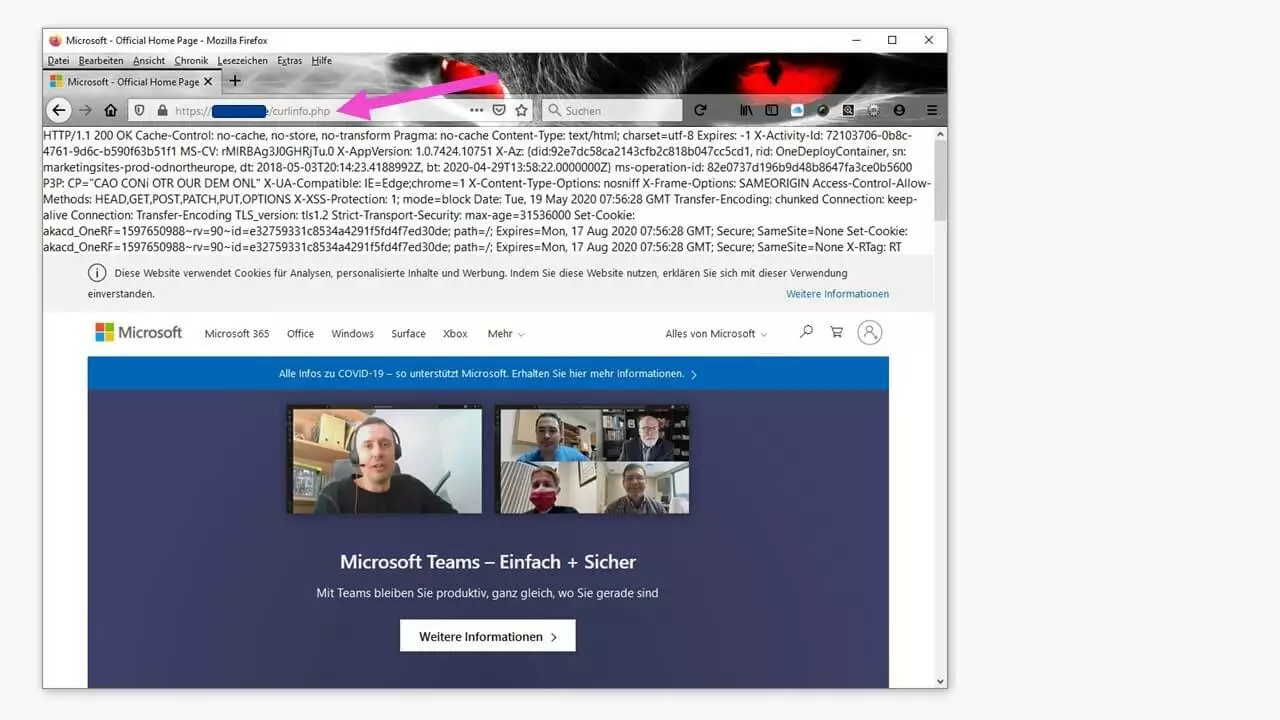
Task: Open the Office nav link
Action: [x=300, y=334]
